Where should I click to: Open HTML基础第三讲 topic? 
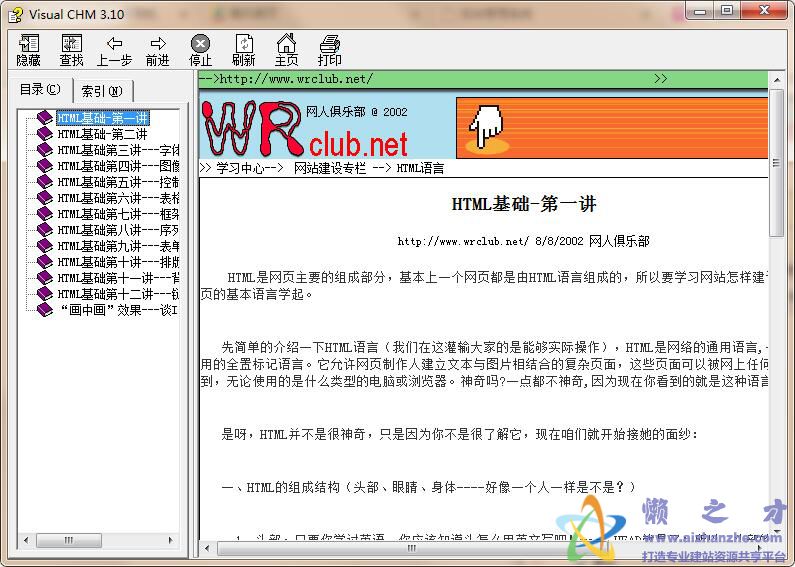(118, 150)
